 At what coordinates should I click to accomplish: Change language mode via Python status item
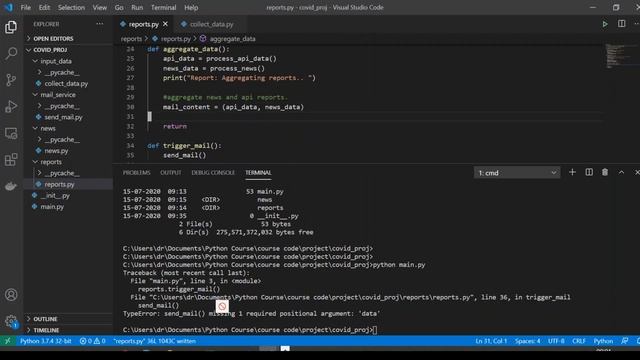603,341
